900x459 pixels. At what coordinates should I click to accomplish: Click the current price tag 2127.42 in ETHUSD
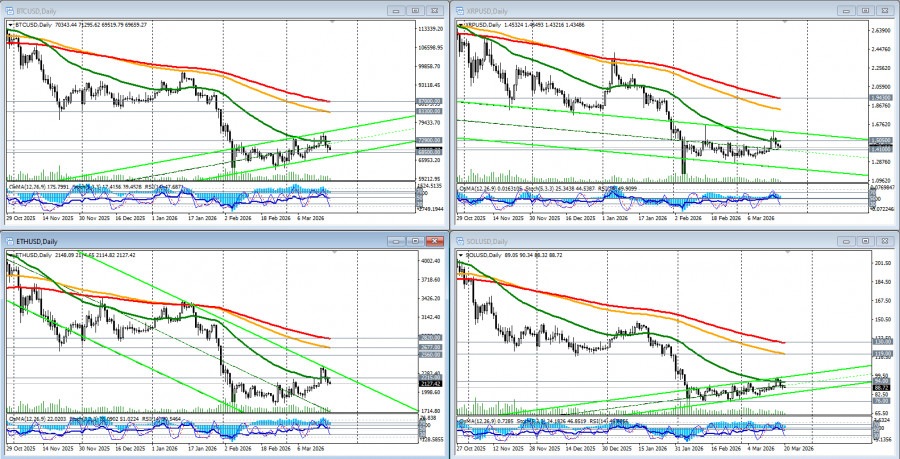pos(429,384)
